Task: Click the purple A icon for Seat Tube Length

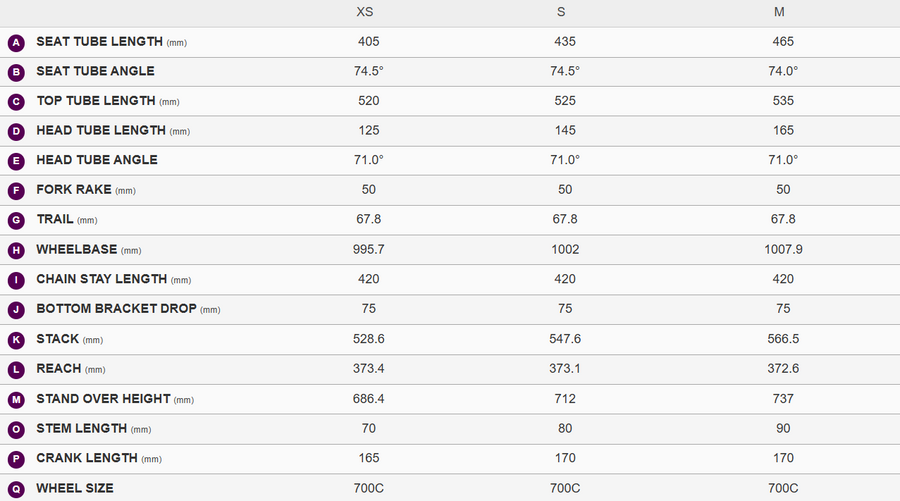Action: (16, 42)
